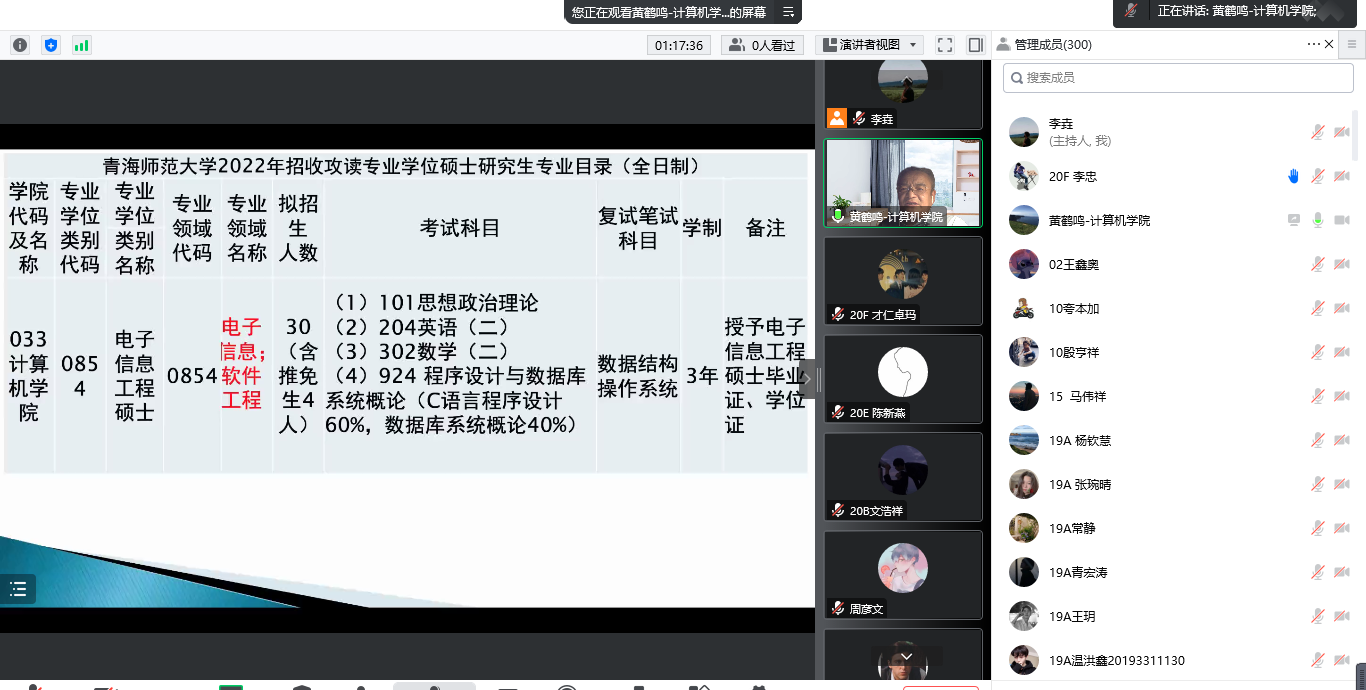Viewport: 1366px width, 690px height.
Task: Mute the microphone of 黄鹤鸣-计算机学院
Action: click(x=1319, y=221)
